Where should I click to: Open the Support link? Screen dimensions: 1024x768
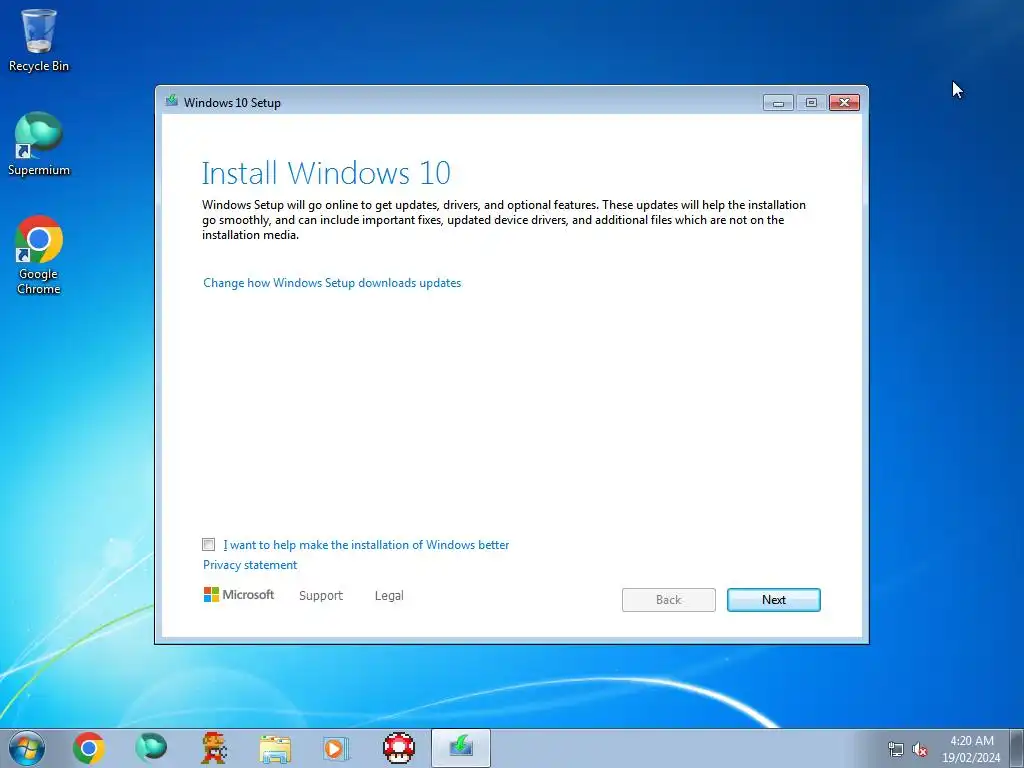pos(321,596)
